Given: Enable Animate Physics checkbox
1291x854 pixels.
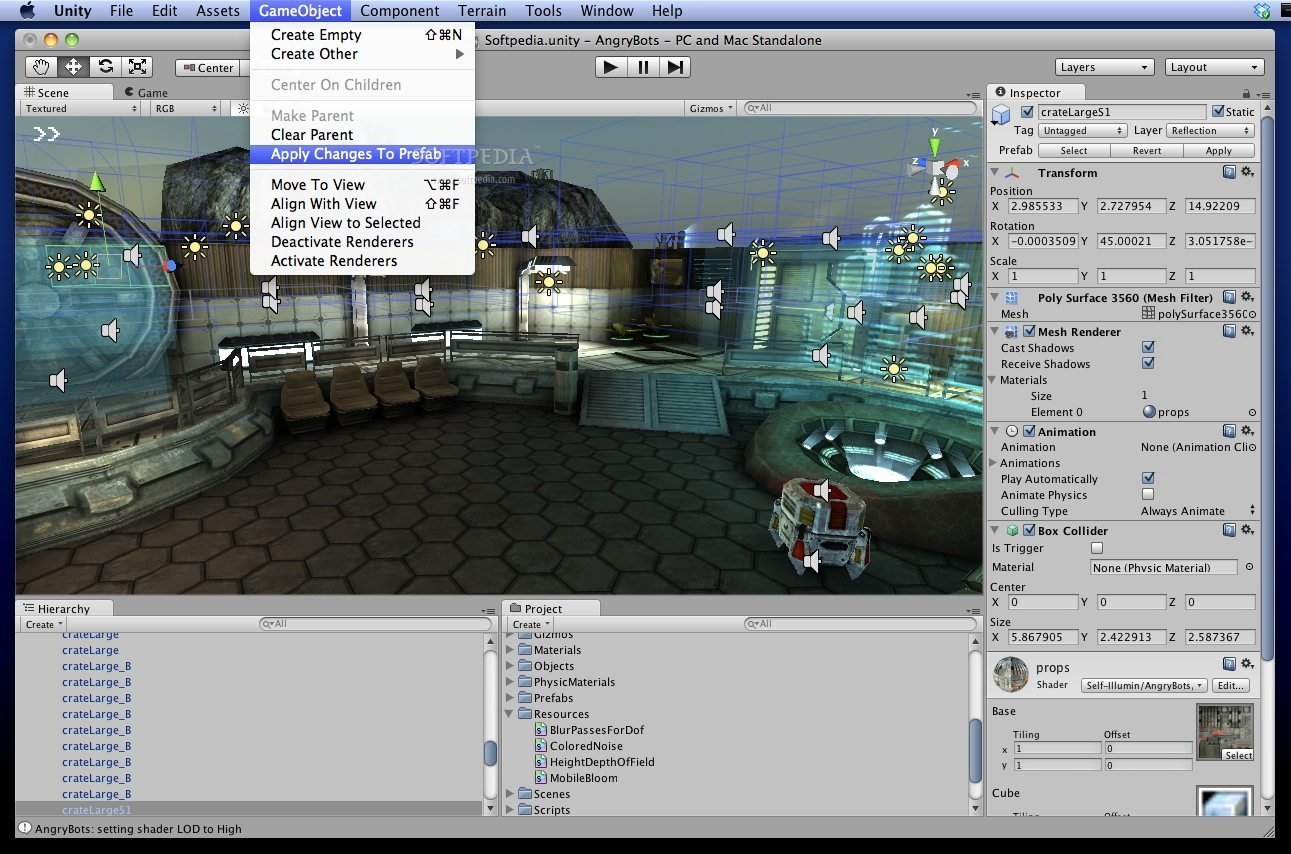Looking at the screenshot, I should (1148, 494).
